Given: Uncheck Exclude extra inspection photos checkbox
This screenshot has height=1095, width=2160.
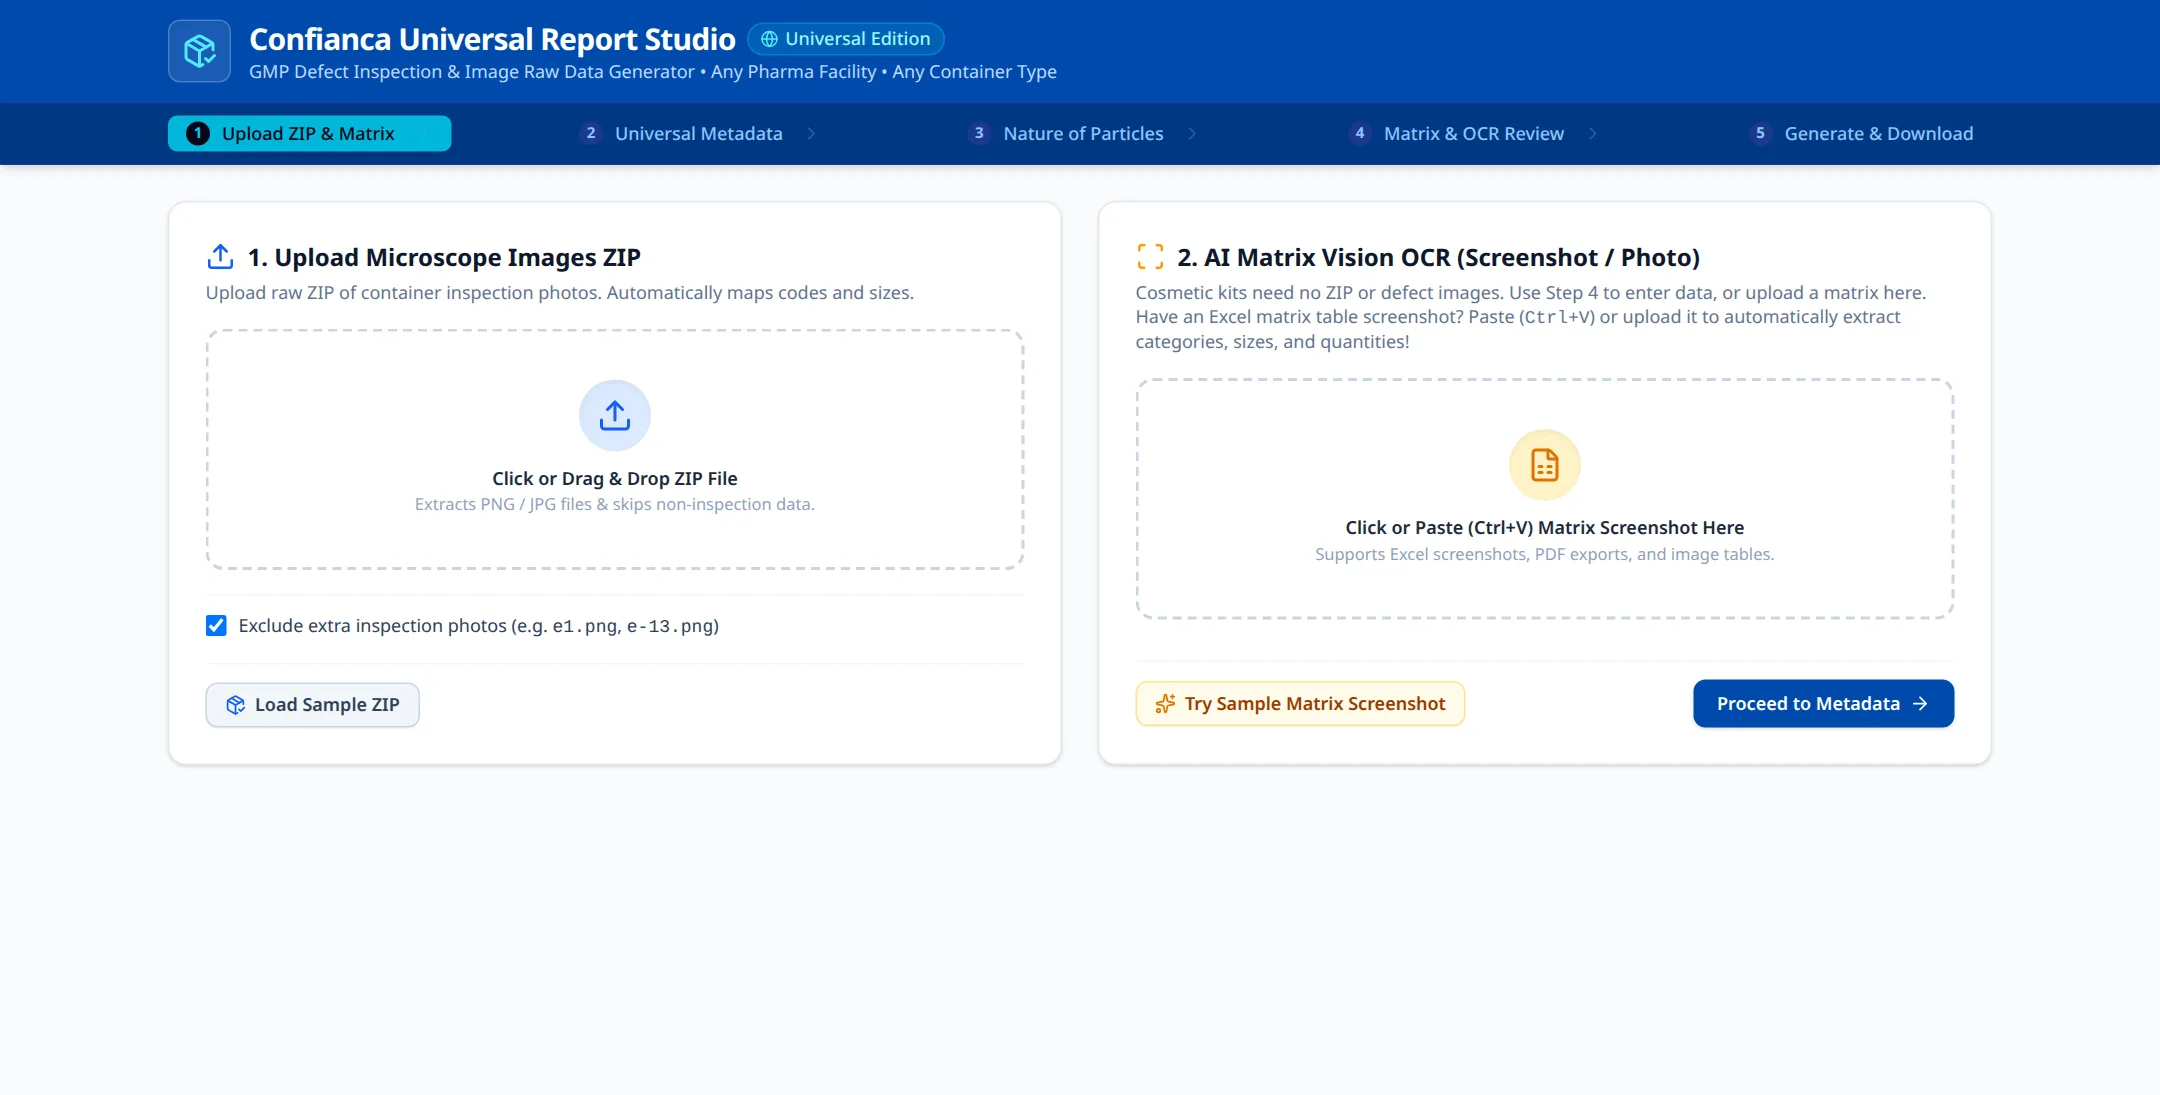Looking at the screenshot, I should pyautogui.click(x=216, y=626).
